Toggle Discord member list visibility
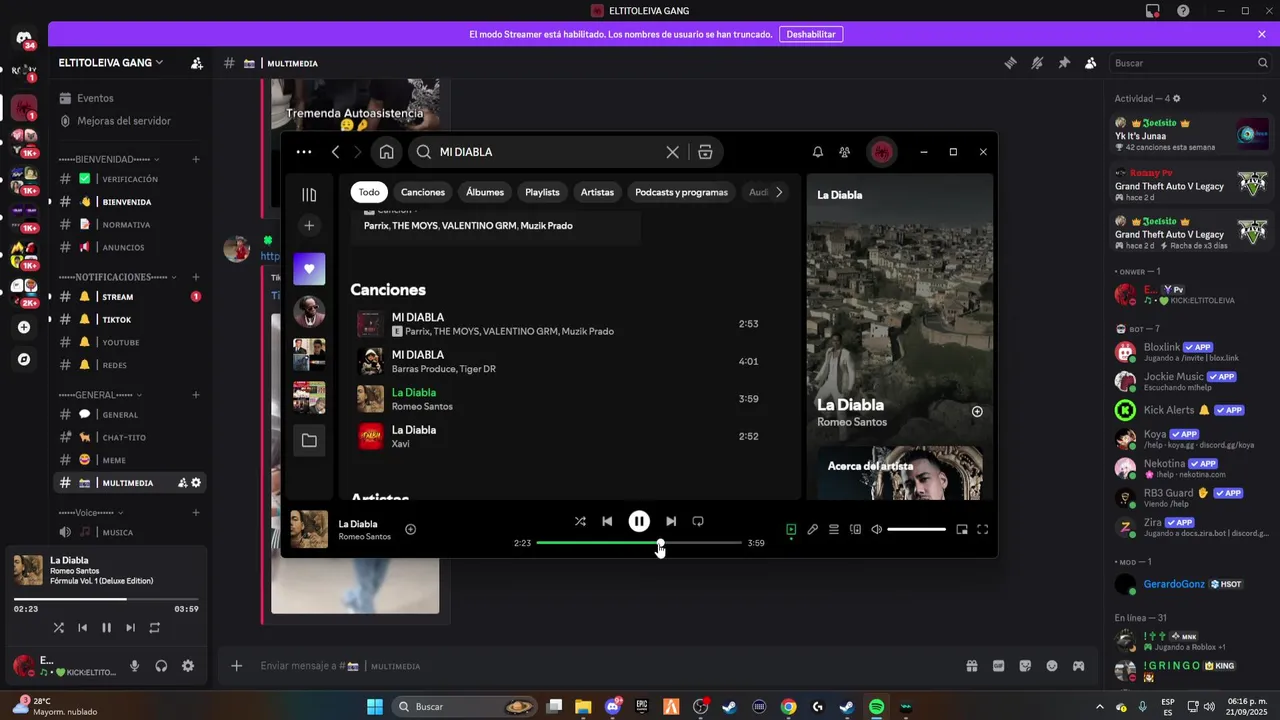This screenshot has height=720, width=1280. pyautogui.click(x=1091, y=63)
